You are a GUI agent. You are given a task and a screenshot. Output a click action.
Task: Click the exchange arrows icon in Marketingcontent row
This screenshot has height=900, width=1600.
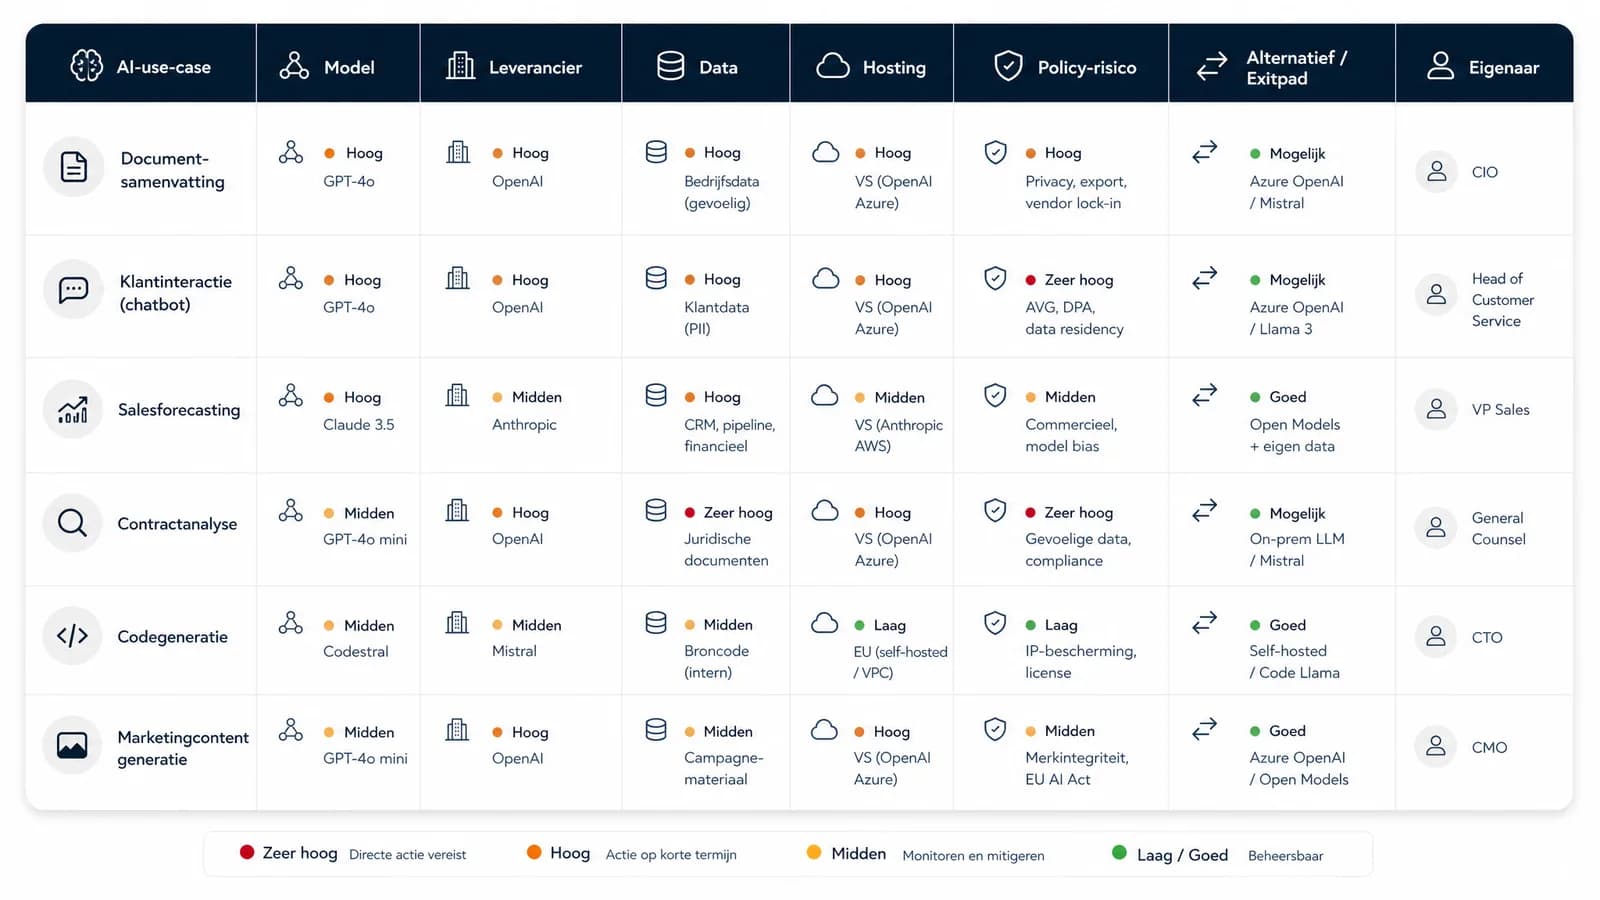coord(1205,728)
